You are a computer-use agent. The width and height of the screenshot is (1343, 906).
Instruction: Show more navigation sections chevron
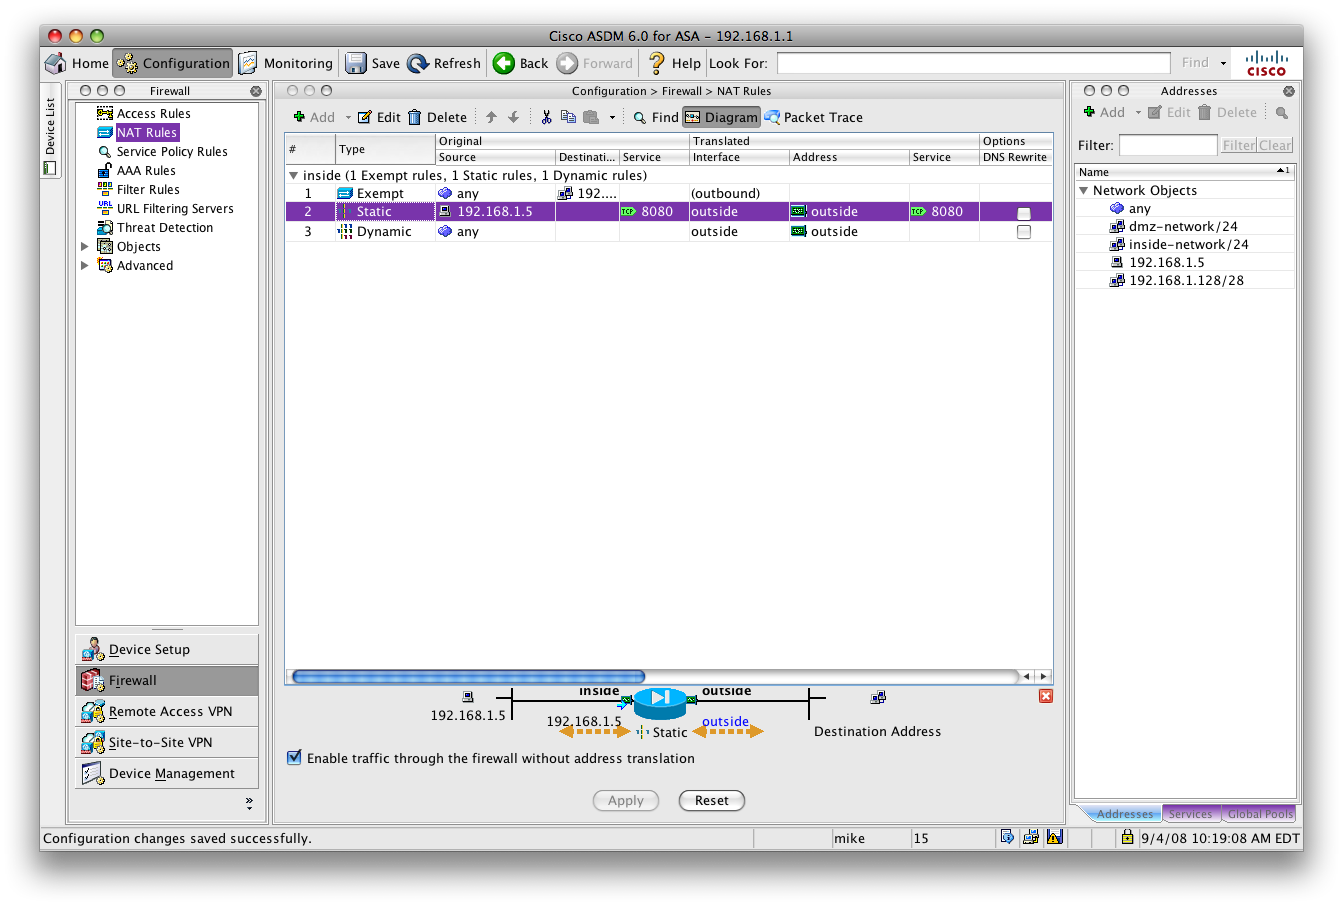[249, 802]
